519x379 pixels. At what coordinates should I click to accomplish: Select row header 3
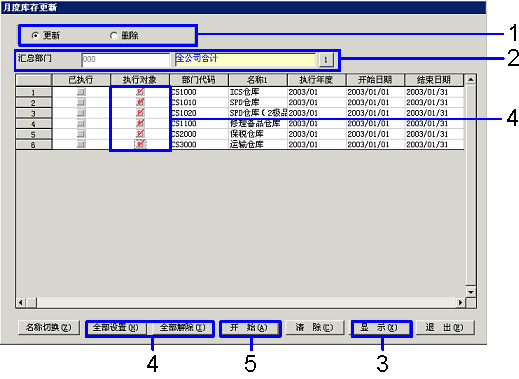[x=34, y=113]
